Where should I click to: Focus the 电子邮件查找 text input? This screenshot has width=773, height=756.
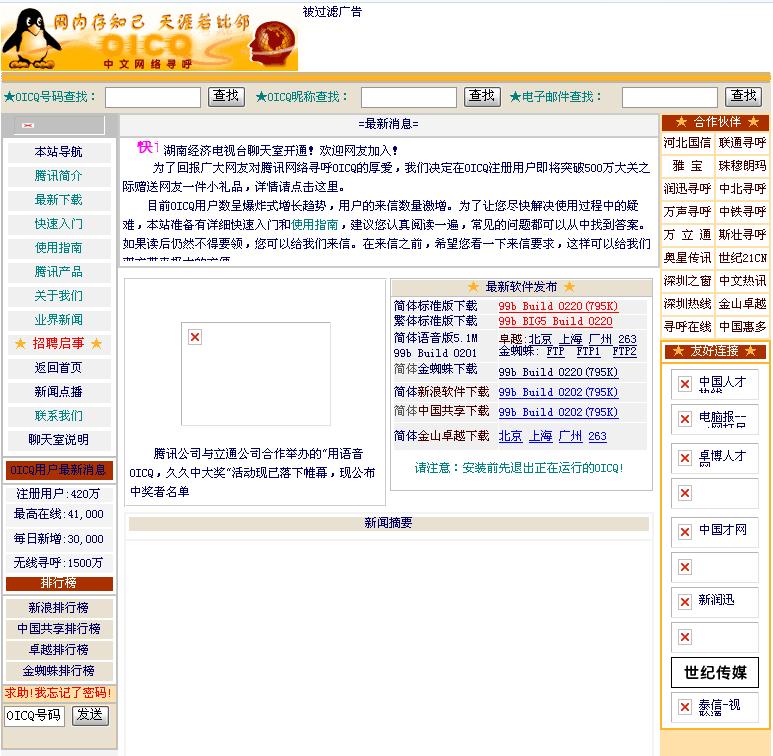(x=669, y=97)
